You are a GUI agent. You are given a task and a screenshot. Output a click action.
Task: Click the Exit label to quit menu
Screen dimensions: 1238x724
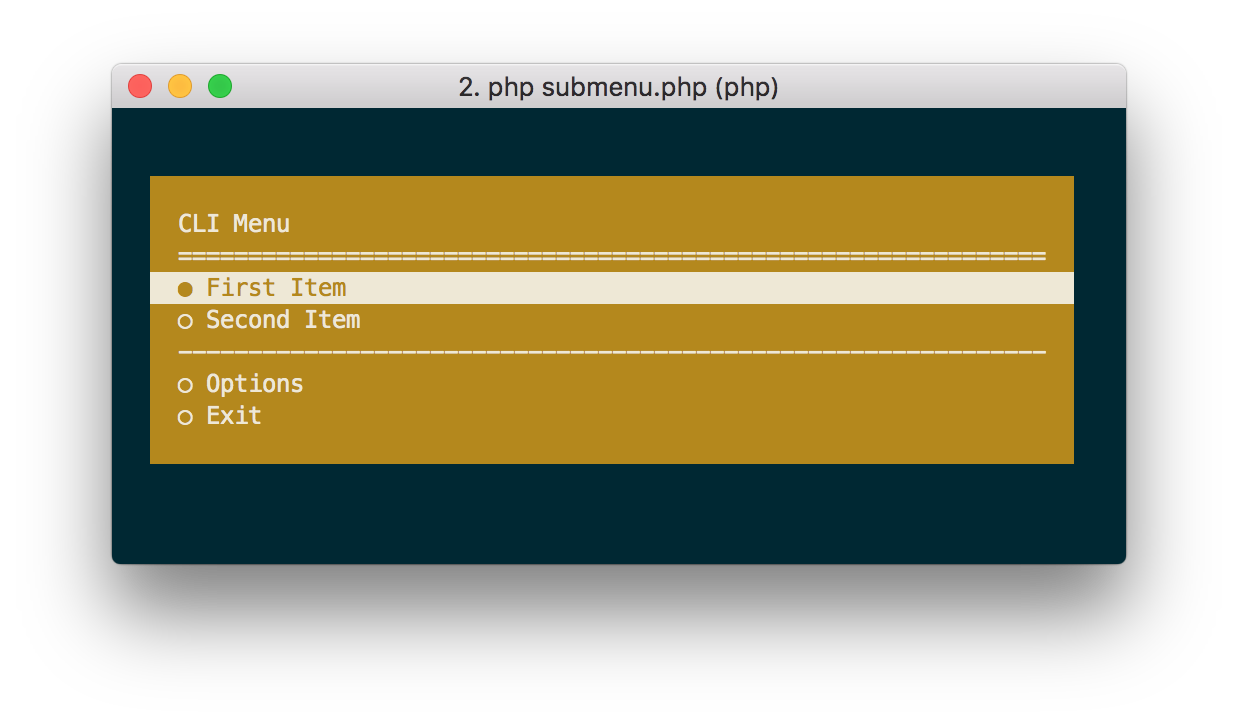click(234, 416)
